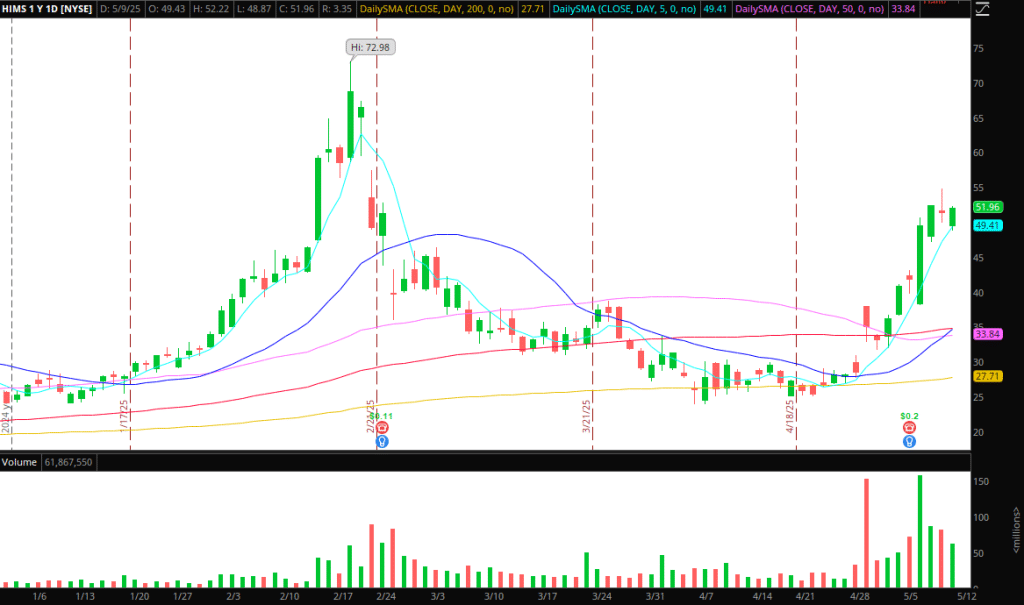This screenshot has height=605, width=1024.
Task: Click the 150 level on volume axis
Action: [x=981, y=482]
